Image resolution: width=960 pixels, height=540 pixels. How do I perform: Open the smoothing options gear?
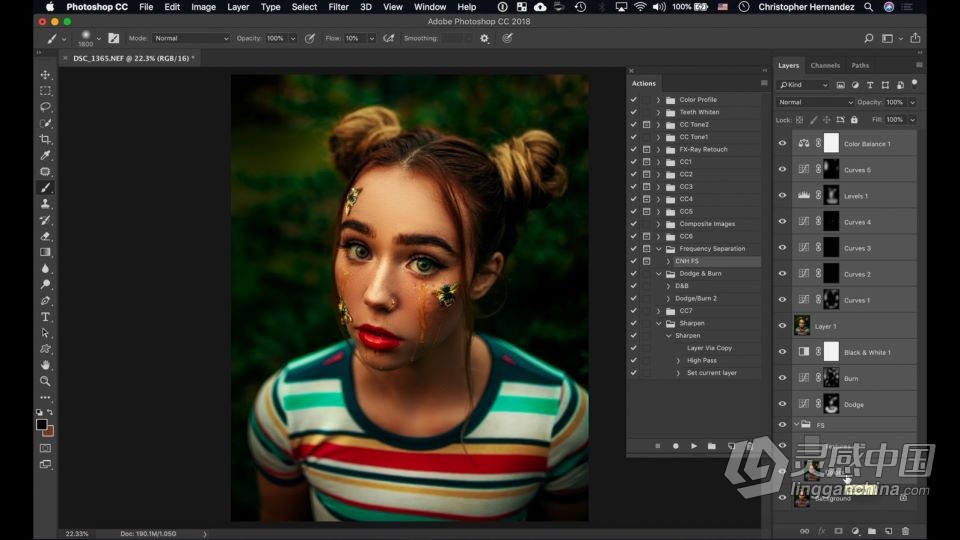pos(484,38)
